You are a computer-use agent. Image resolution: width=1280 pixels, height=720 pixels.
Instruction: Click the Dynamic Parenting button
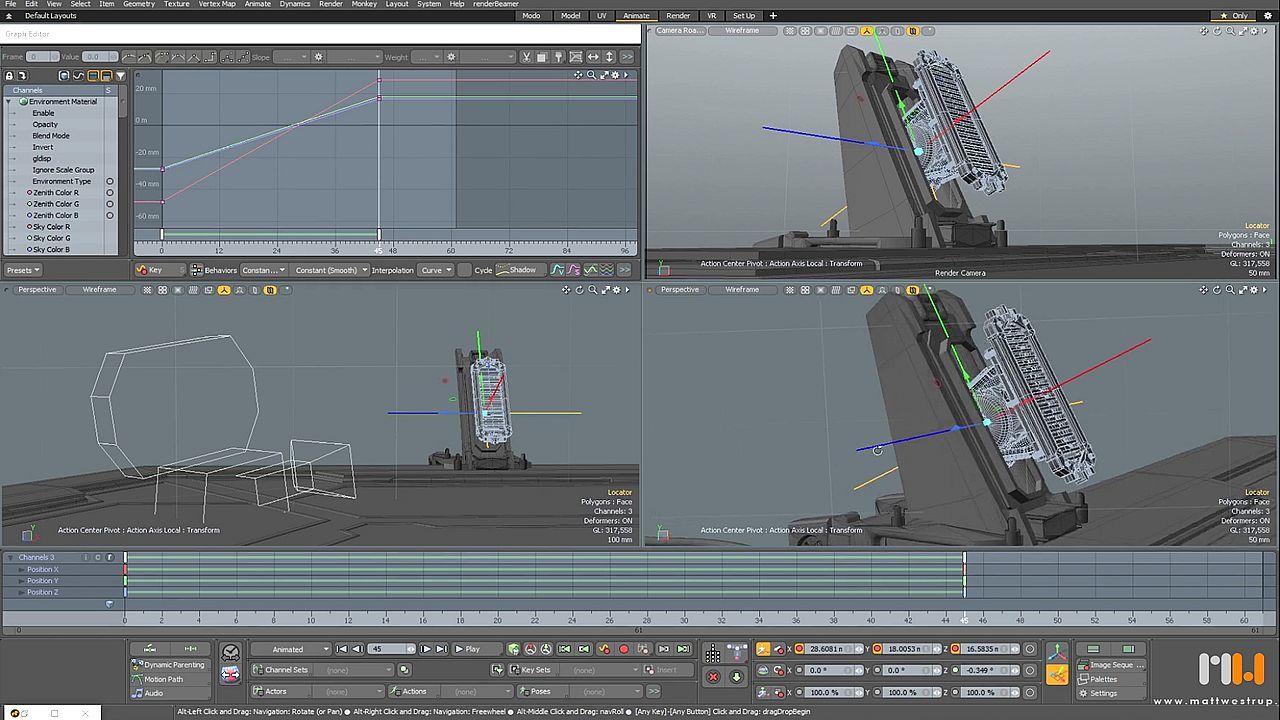[173, 665]
